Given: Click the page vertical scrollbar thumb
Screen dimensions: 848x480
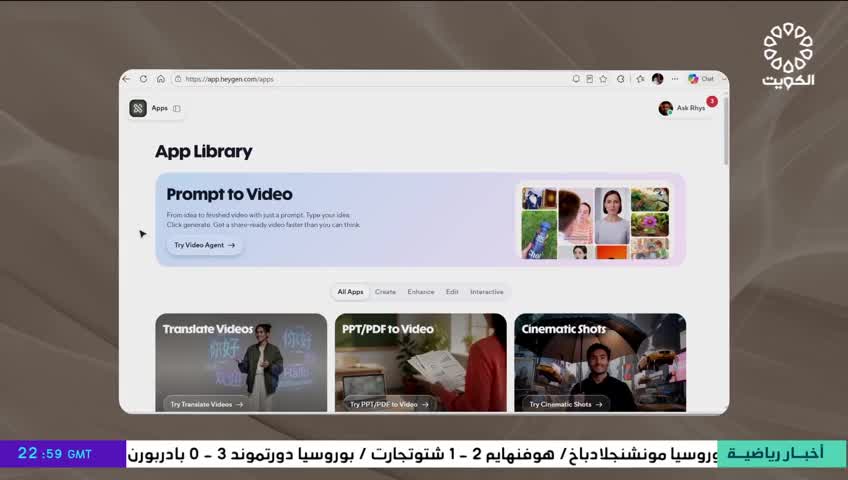Looking at the screenshot, I should pos(726,131).
